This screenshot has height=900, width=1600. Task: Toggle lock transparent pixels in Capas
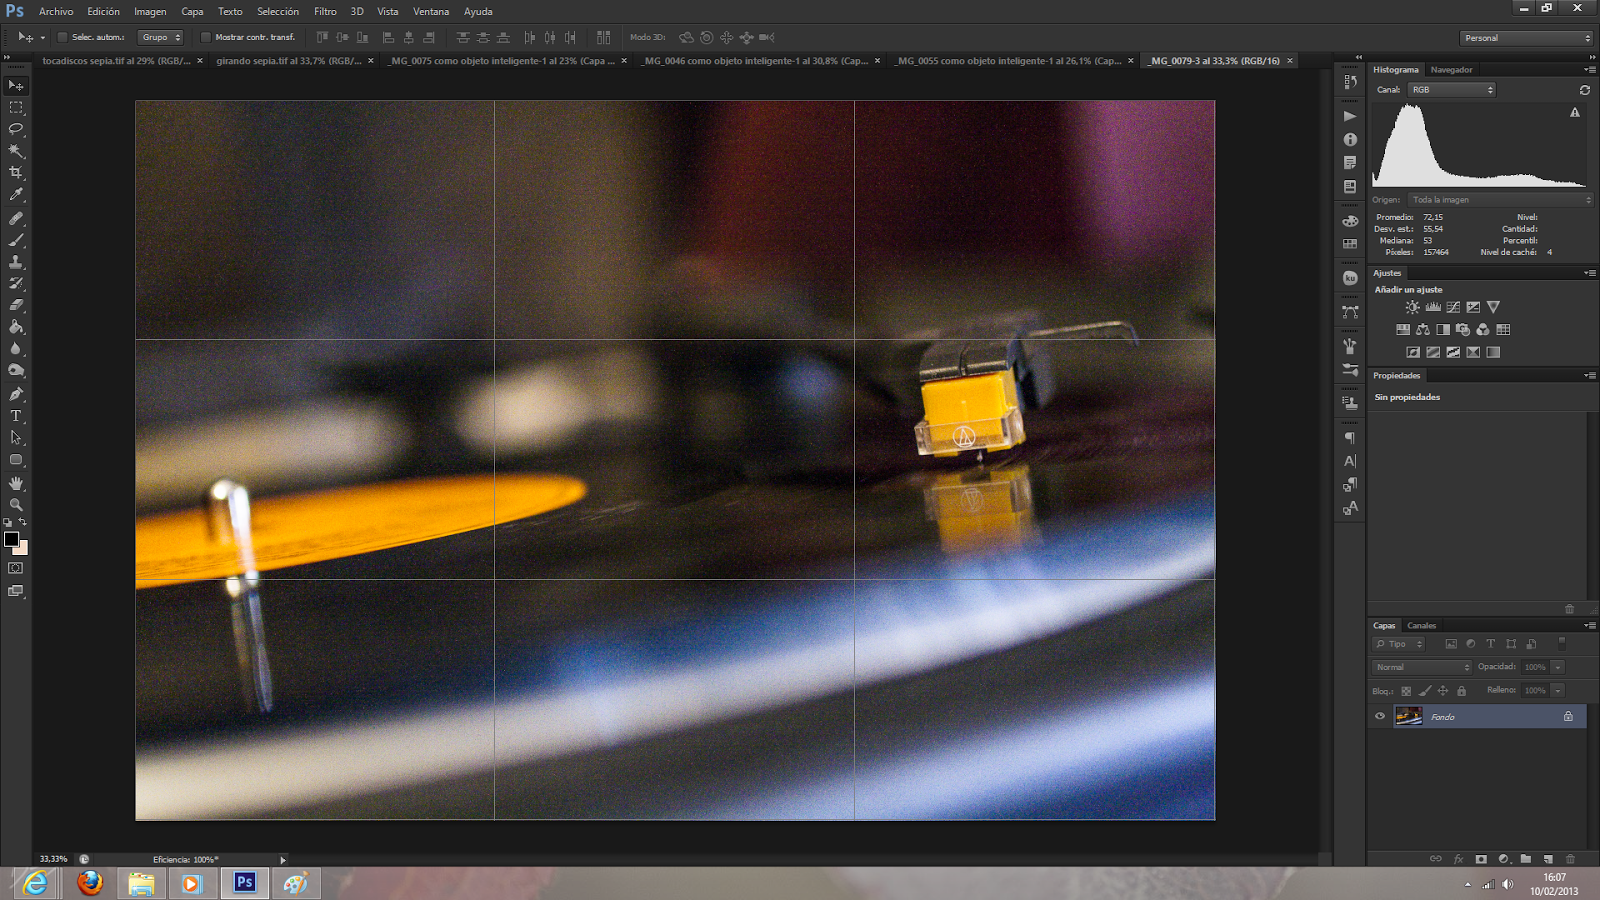(1406, 691)
